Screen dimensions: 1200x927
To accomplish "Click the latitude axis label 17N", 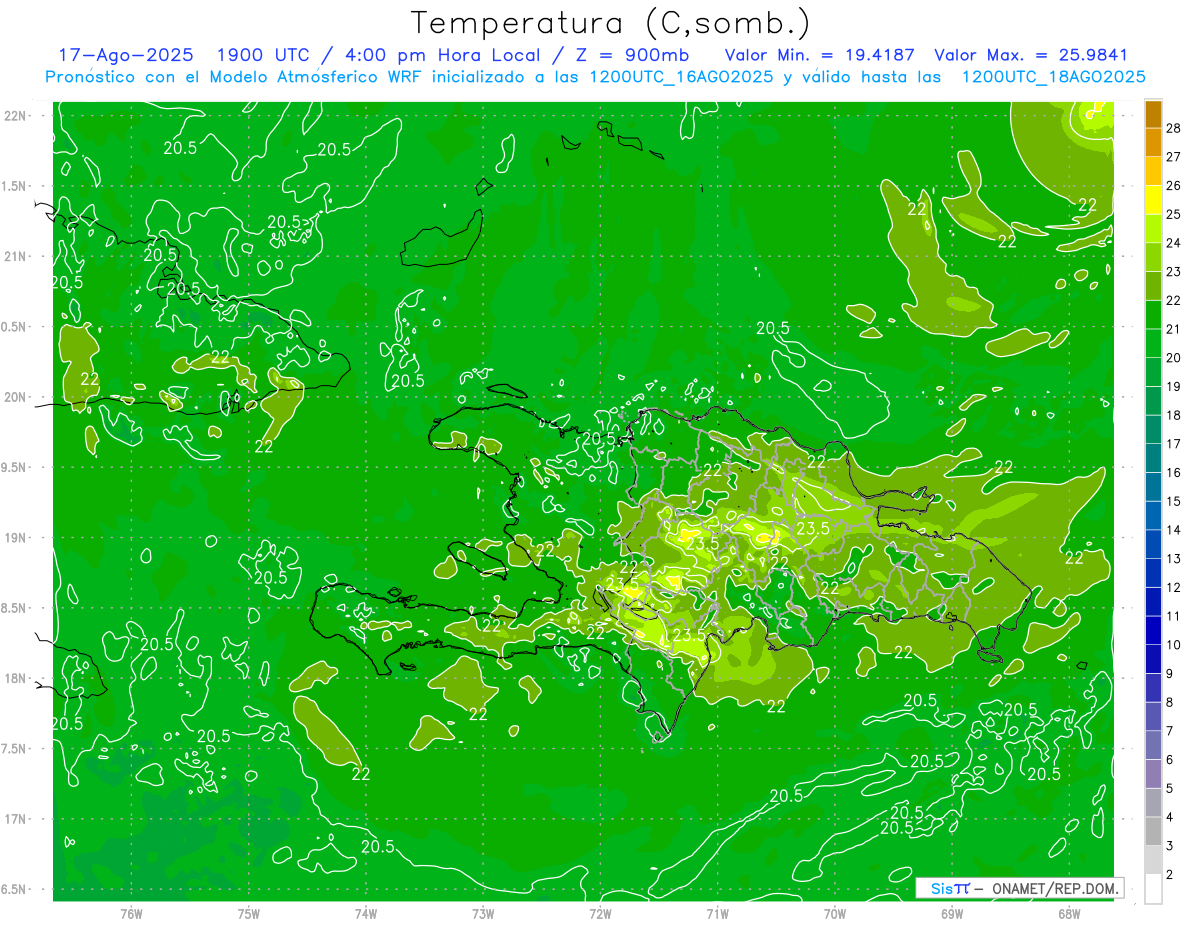I will [16, 819].
